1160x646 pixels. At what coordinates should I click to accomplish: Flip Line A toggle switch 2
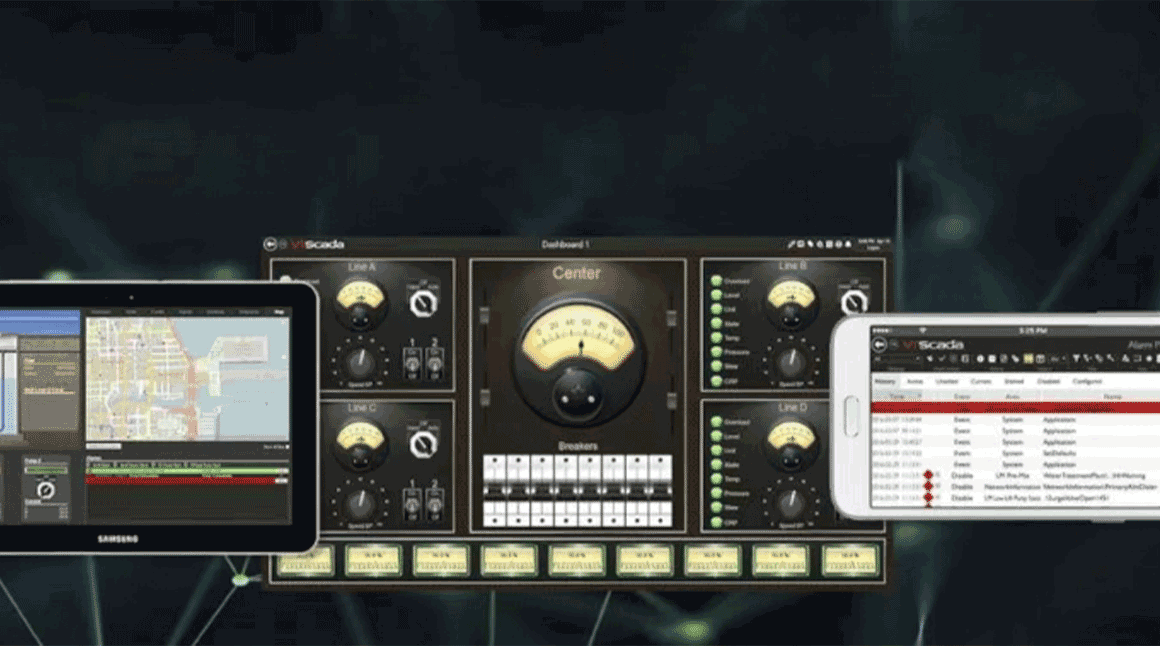click(x=435, y=362)
